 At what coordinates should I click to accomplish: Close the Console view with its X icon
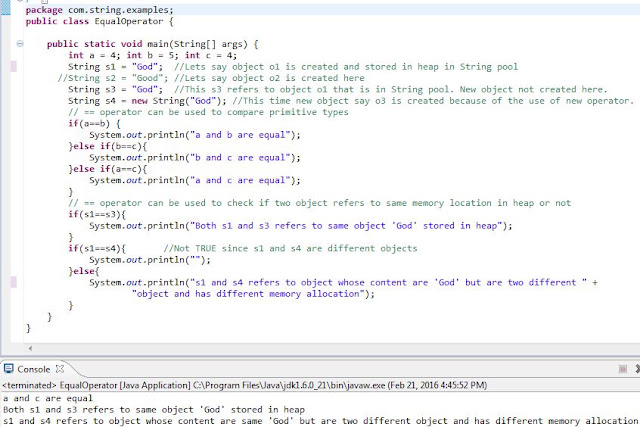[x=60, y=369]
